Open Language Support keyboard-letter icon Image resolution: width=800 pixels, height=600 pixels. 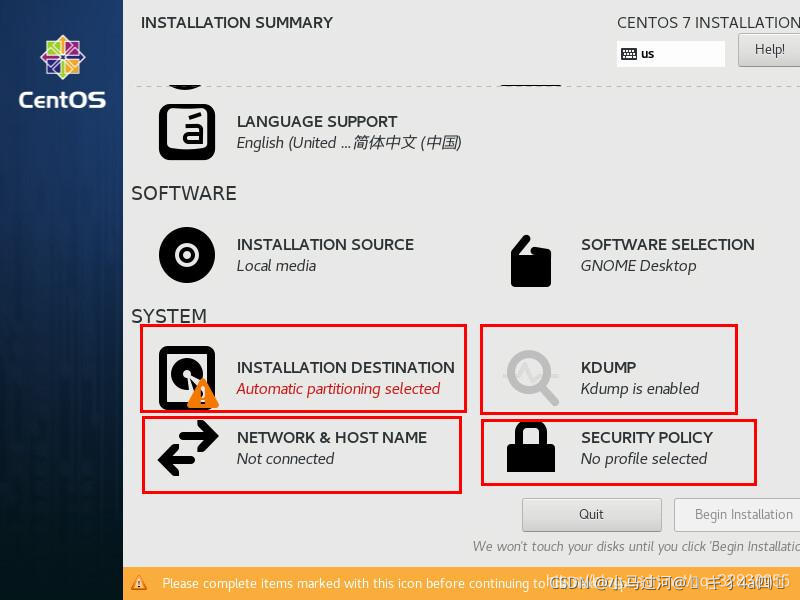pyautogui.click(x=187, y=132)
